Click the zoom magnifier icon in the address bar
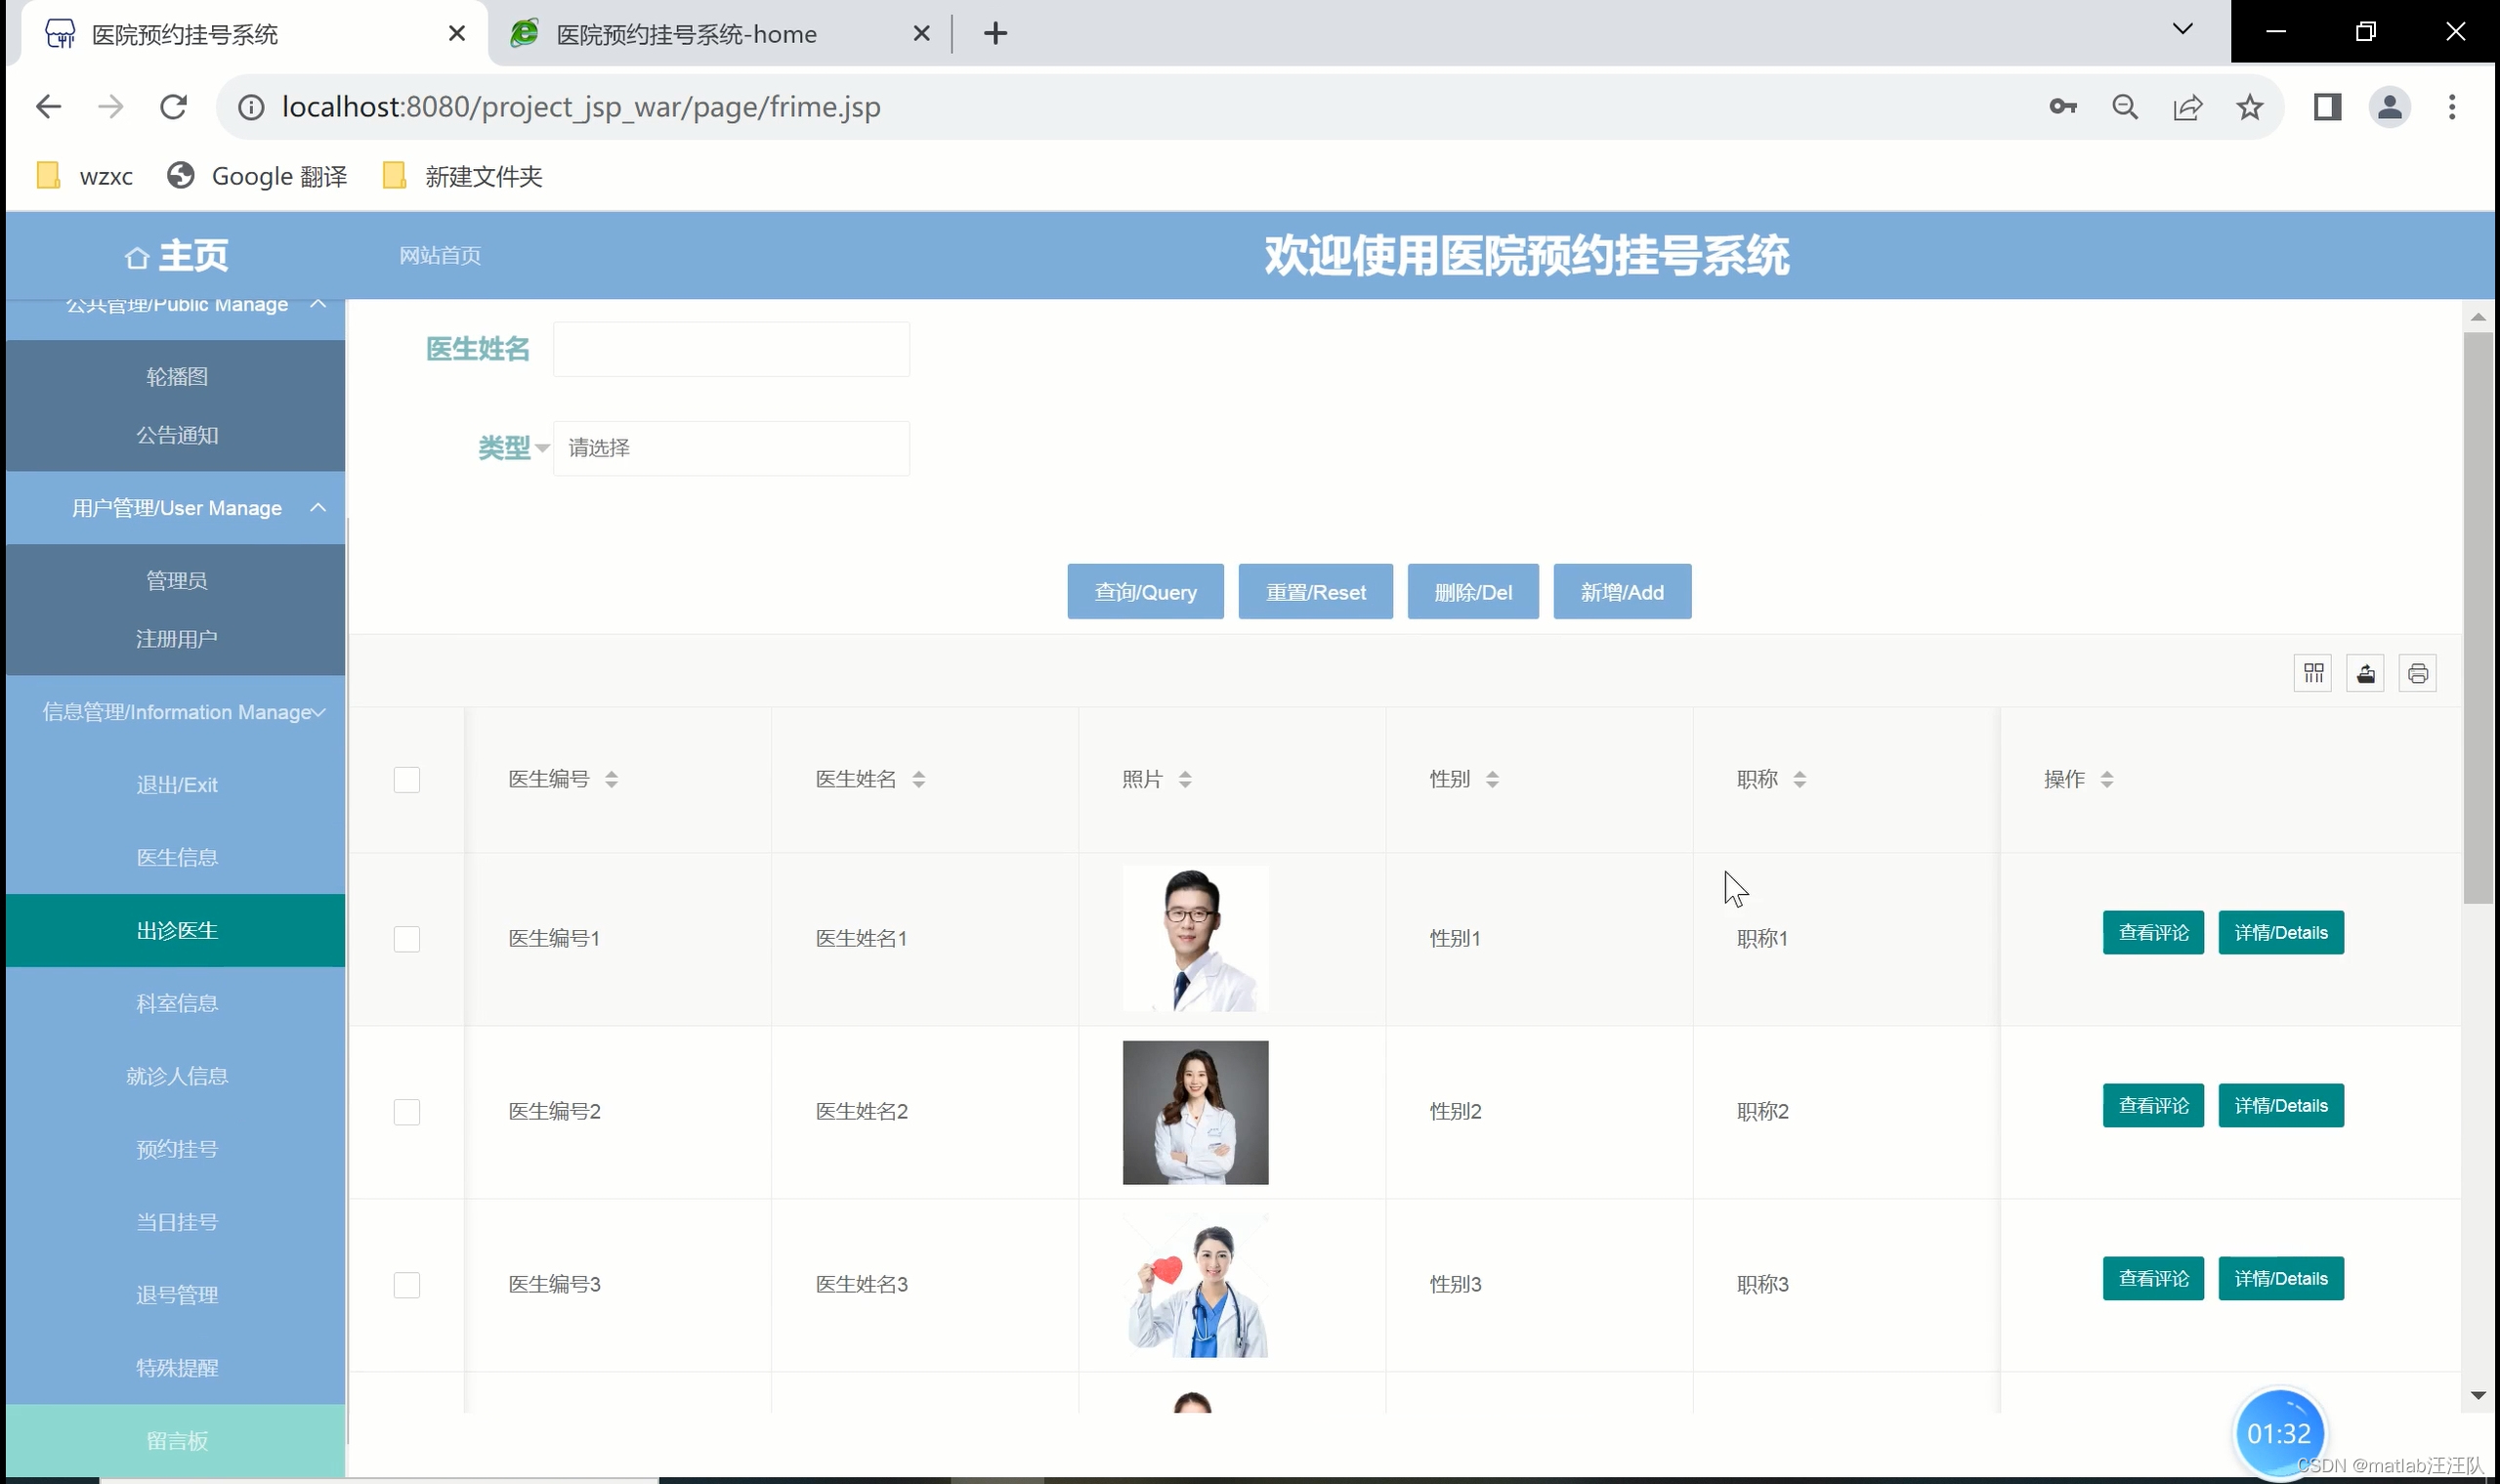 (2125, 107)
